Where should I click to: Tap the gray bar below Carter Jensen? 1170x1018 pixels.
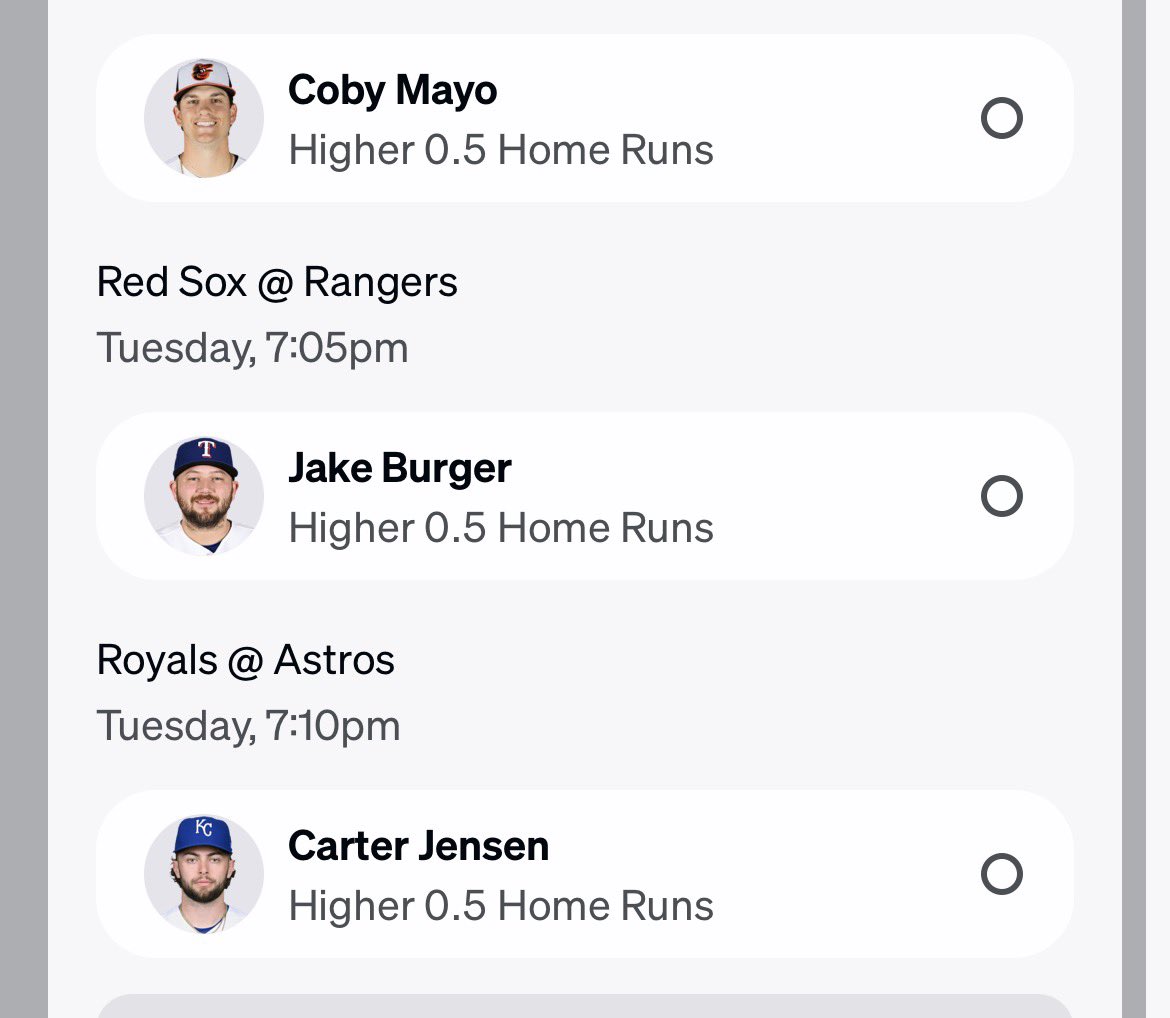(x=585, y=1006)
